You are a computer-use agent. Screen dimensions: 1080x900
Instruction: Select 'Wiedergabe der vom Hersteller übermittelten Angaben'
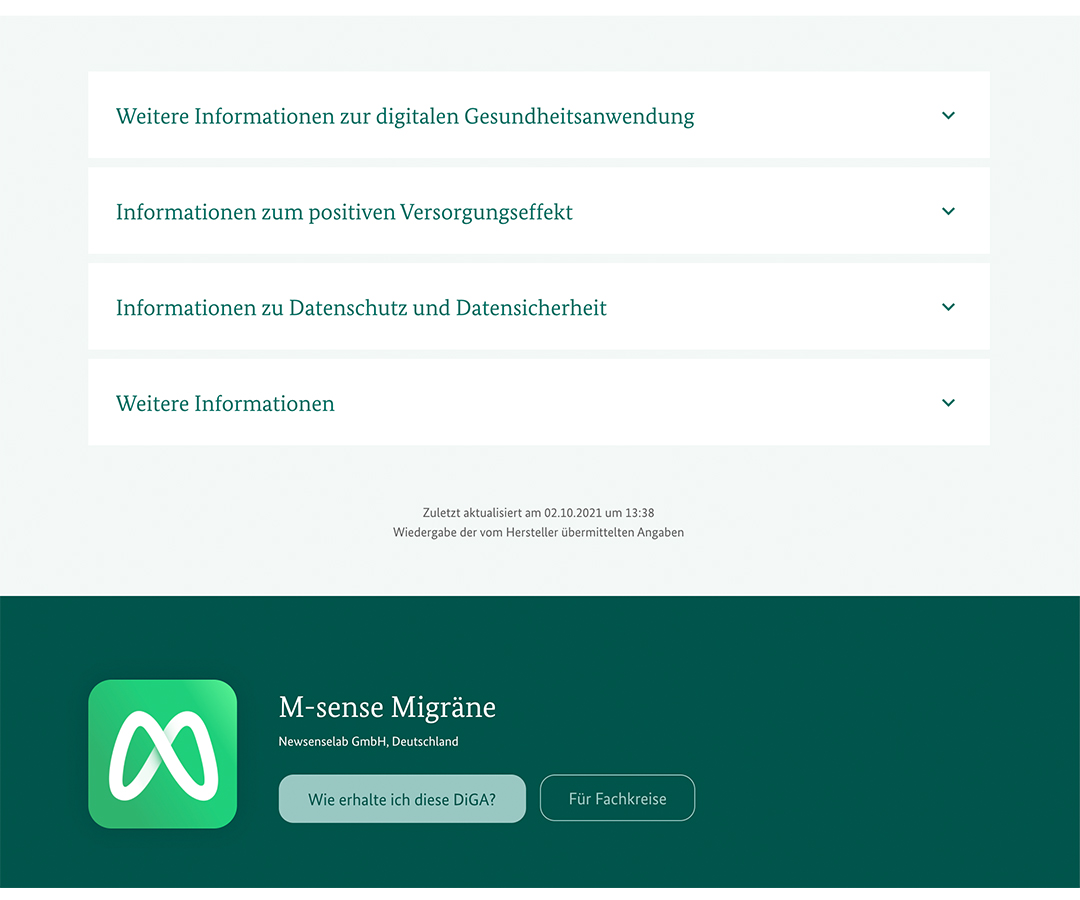(x=539, y=532)
